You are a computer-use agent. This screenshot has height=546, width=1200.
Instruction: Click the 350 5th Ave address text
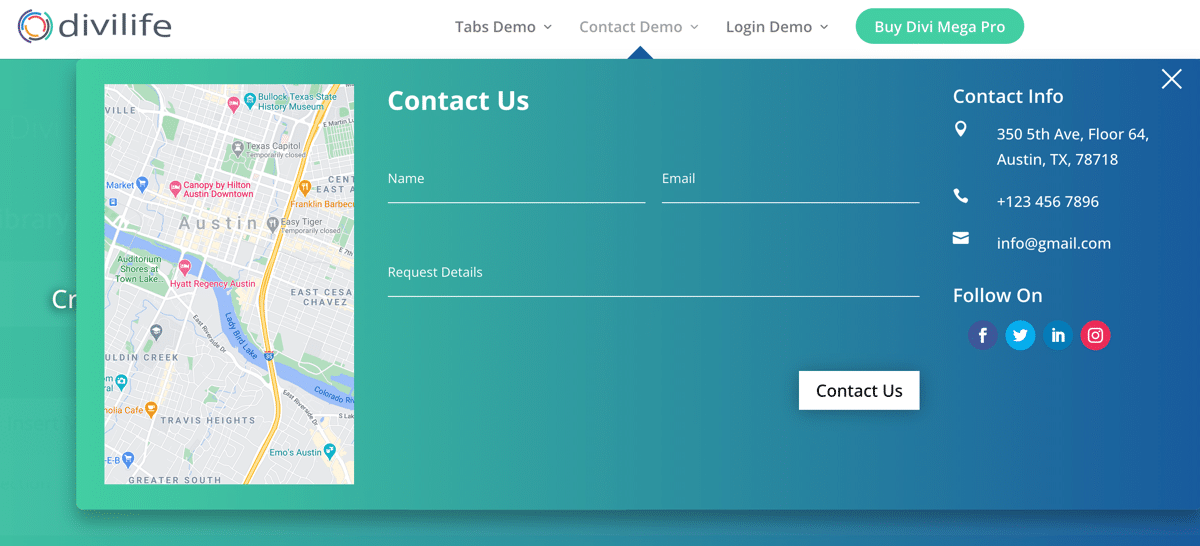click(x=1073, y=147)
